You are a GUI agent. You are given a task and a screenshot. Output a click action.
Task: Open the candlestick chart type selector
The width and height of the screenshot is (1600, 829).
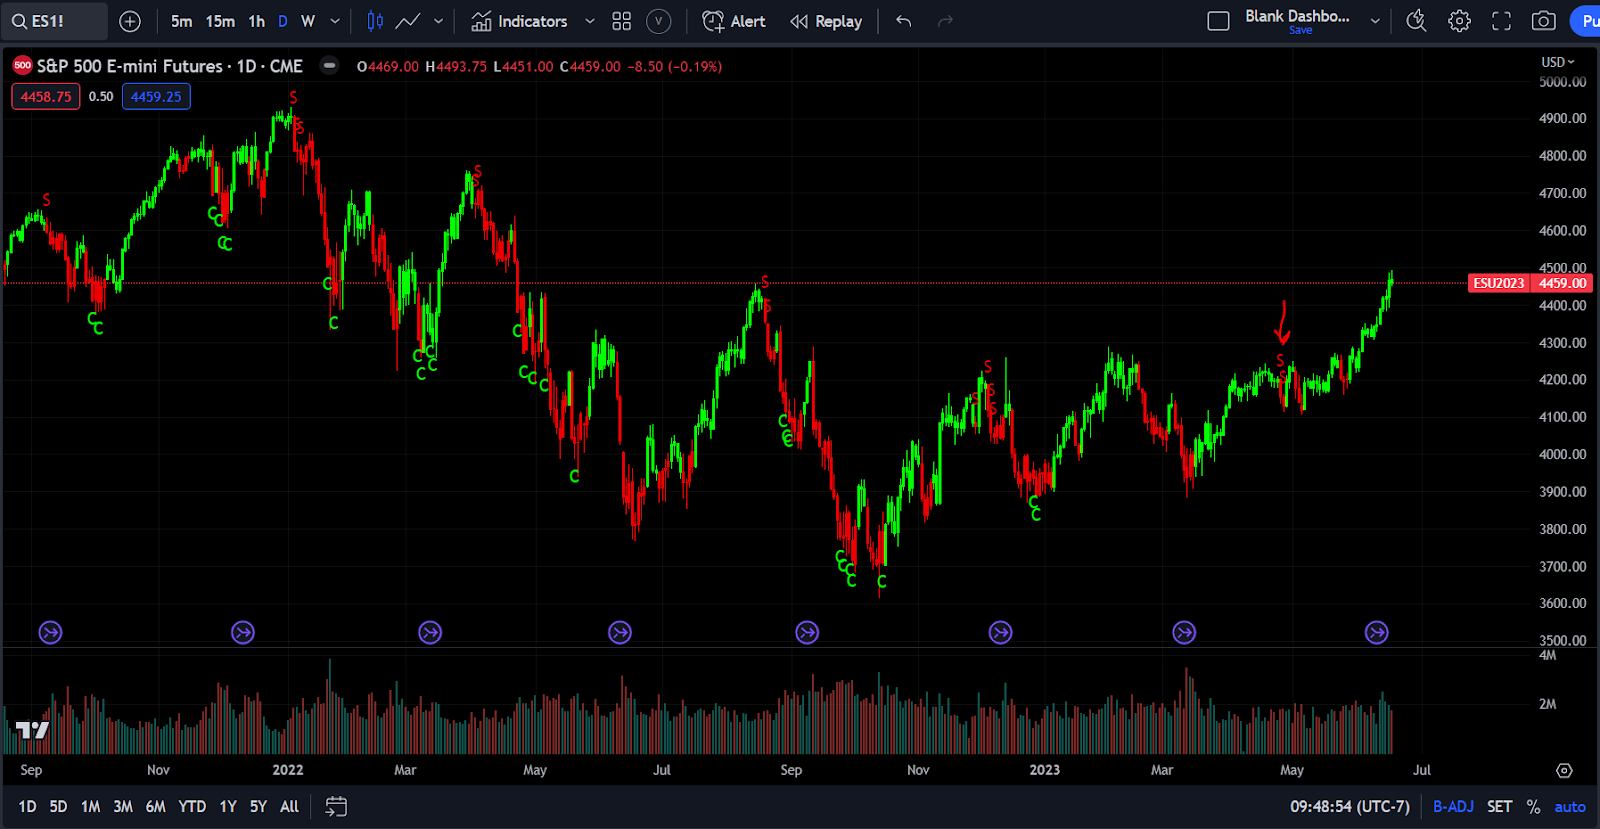tap(375, 21)
